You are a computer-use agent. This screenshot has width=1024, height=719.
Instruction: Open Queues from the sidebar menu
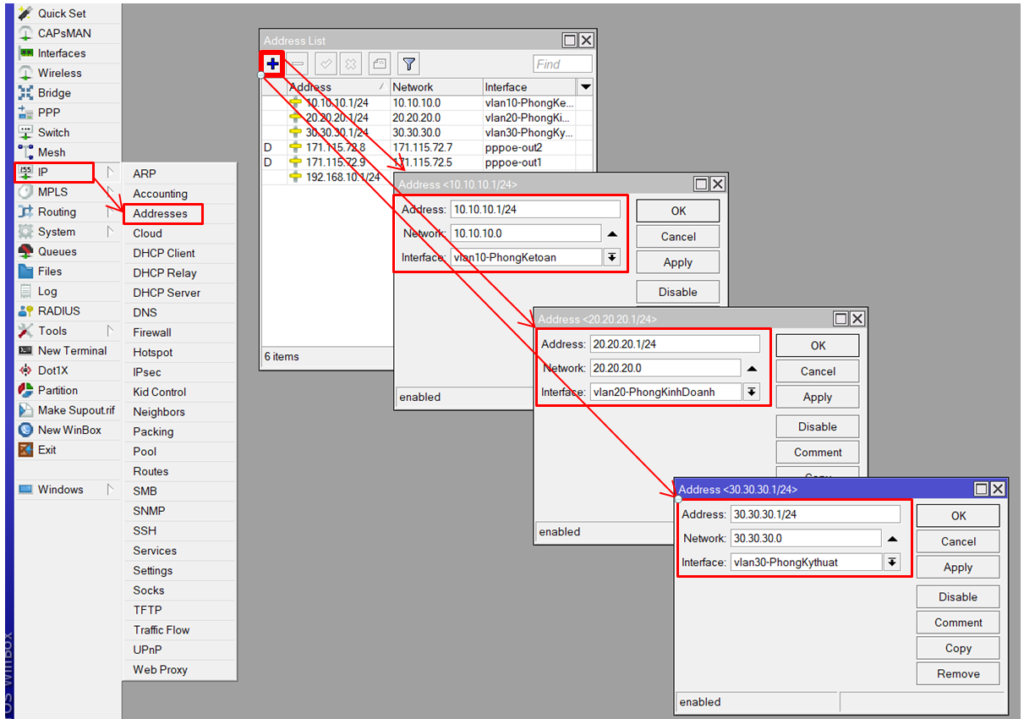click(x=57, y=252)
